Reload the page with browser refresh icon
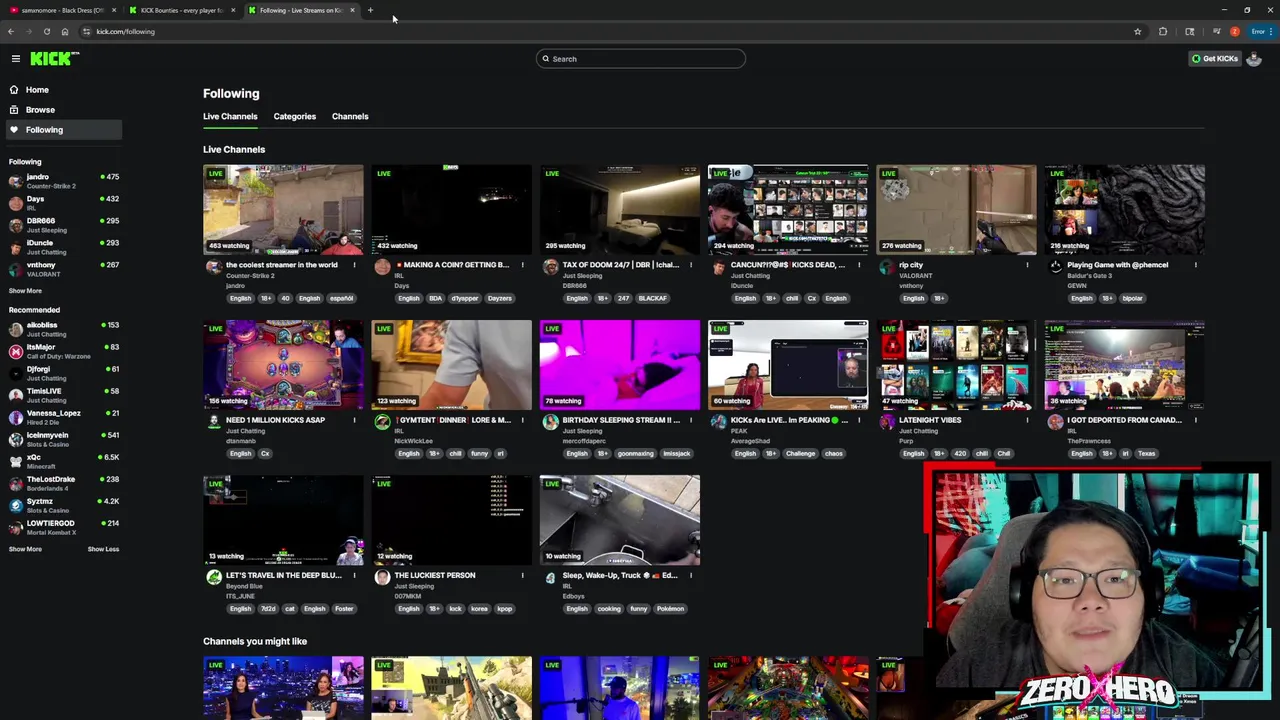Screen dimensions: 1280x720 [47, 32]
